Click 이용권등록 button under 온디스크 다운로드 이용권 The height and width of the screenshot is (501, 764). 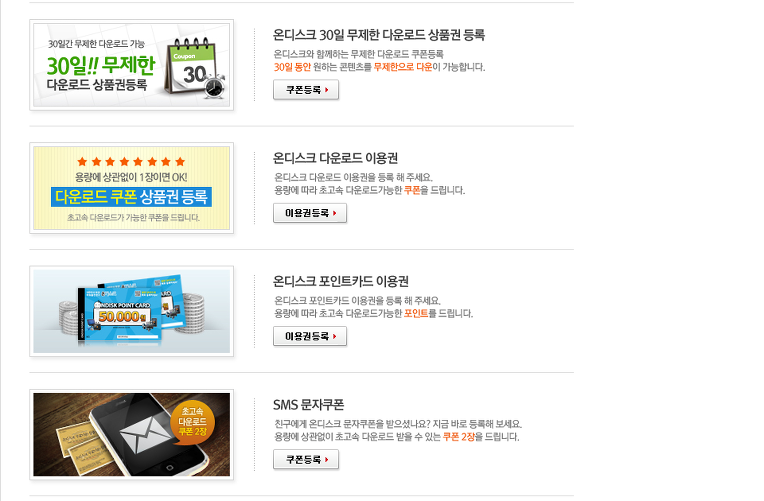coord(310,213)
